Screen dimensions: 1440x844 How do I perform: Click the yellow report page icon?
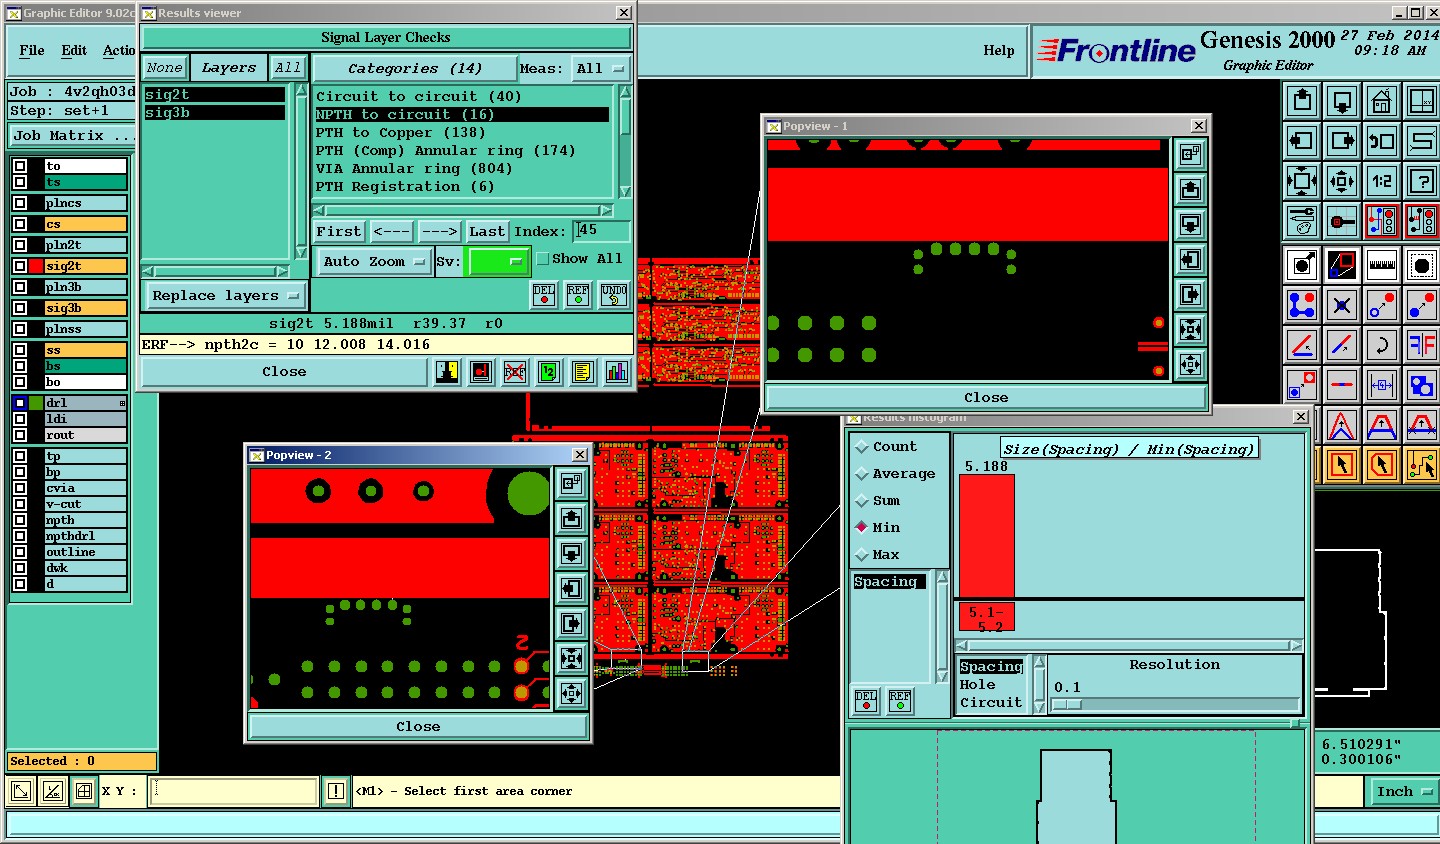pos(583,372)
